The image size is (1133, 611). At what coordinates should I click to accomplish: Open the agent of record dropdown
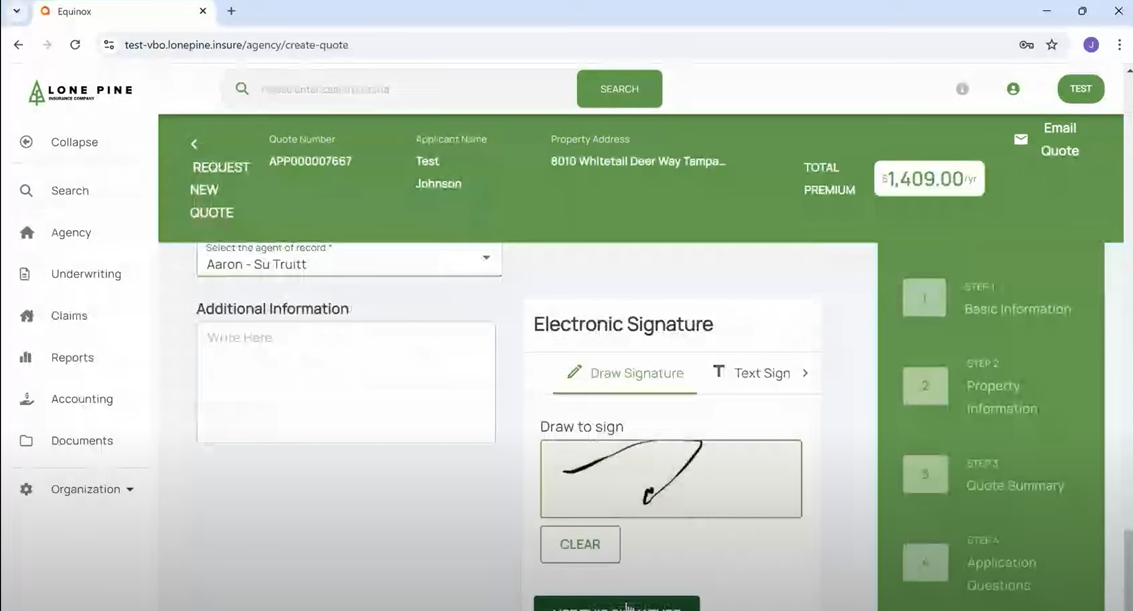pyautogui.click(x=487, y=258)
